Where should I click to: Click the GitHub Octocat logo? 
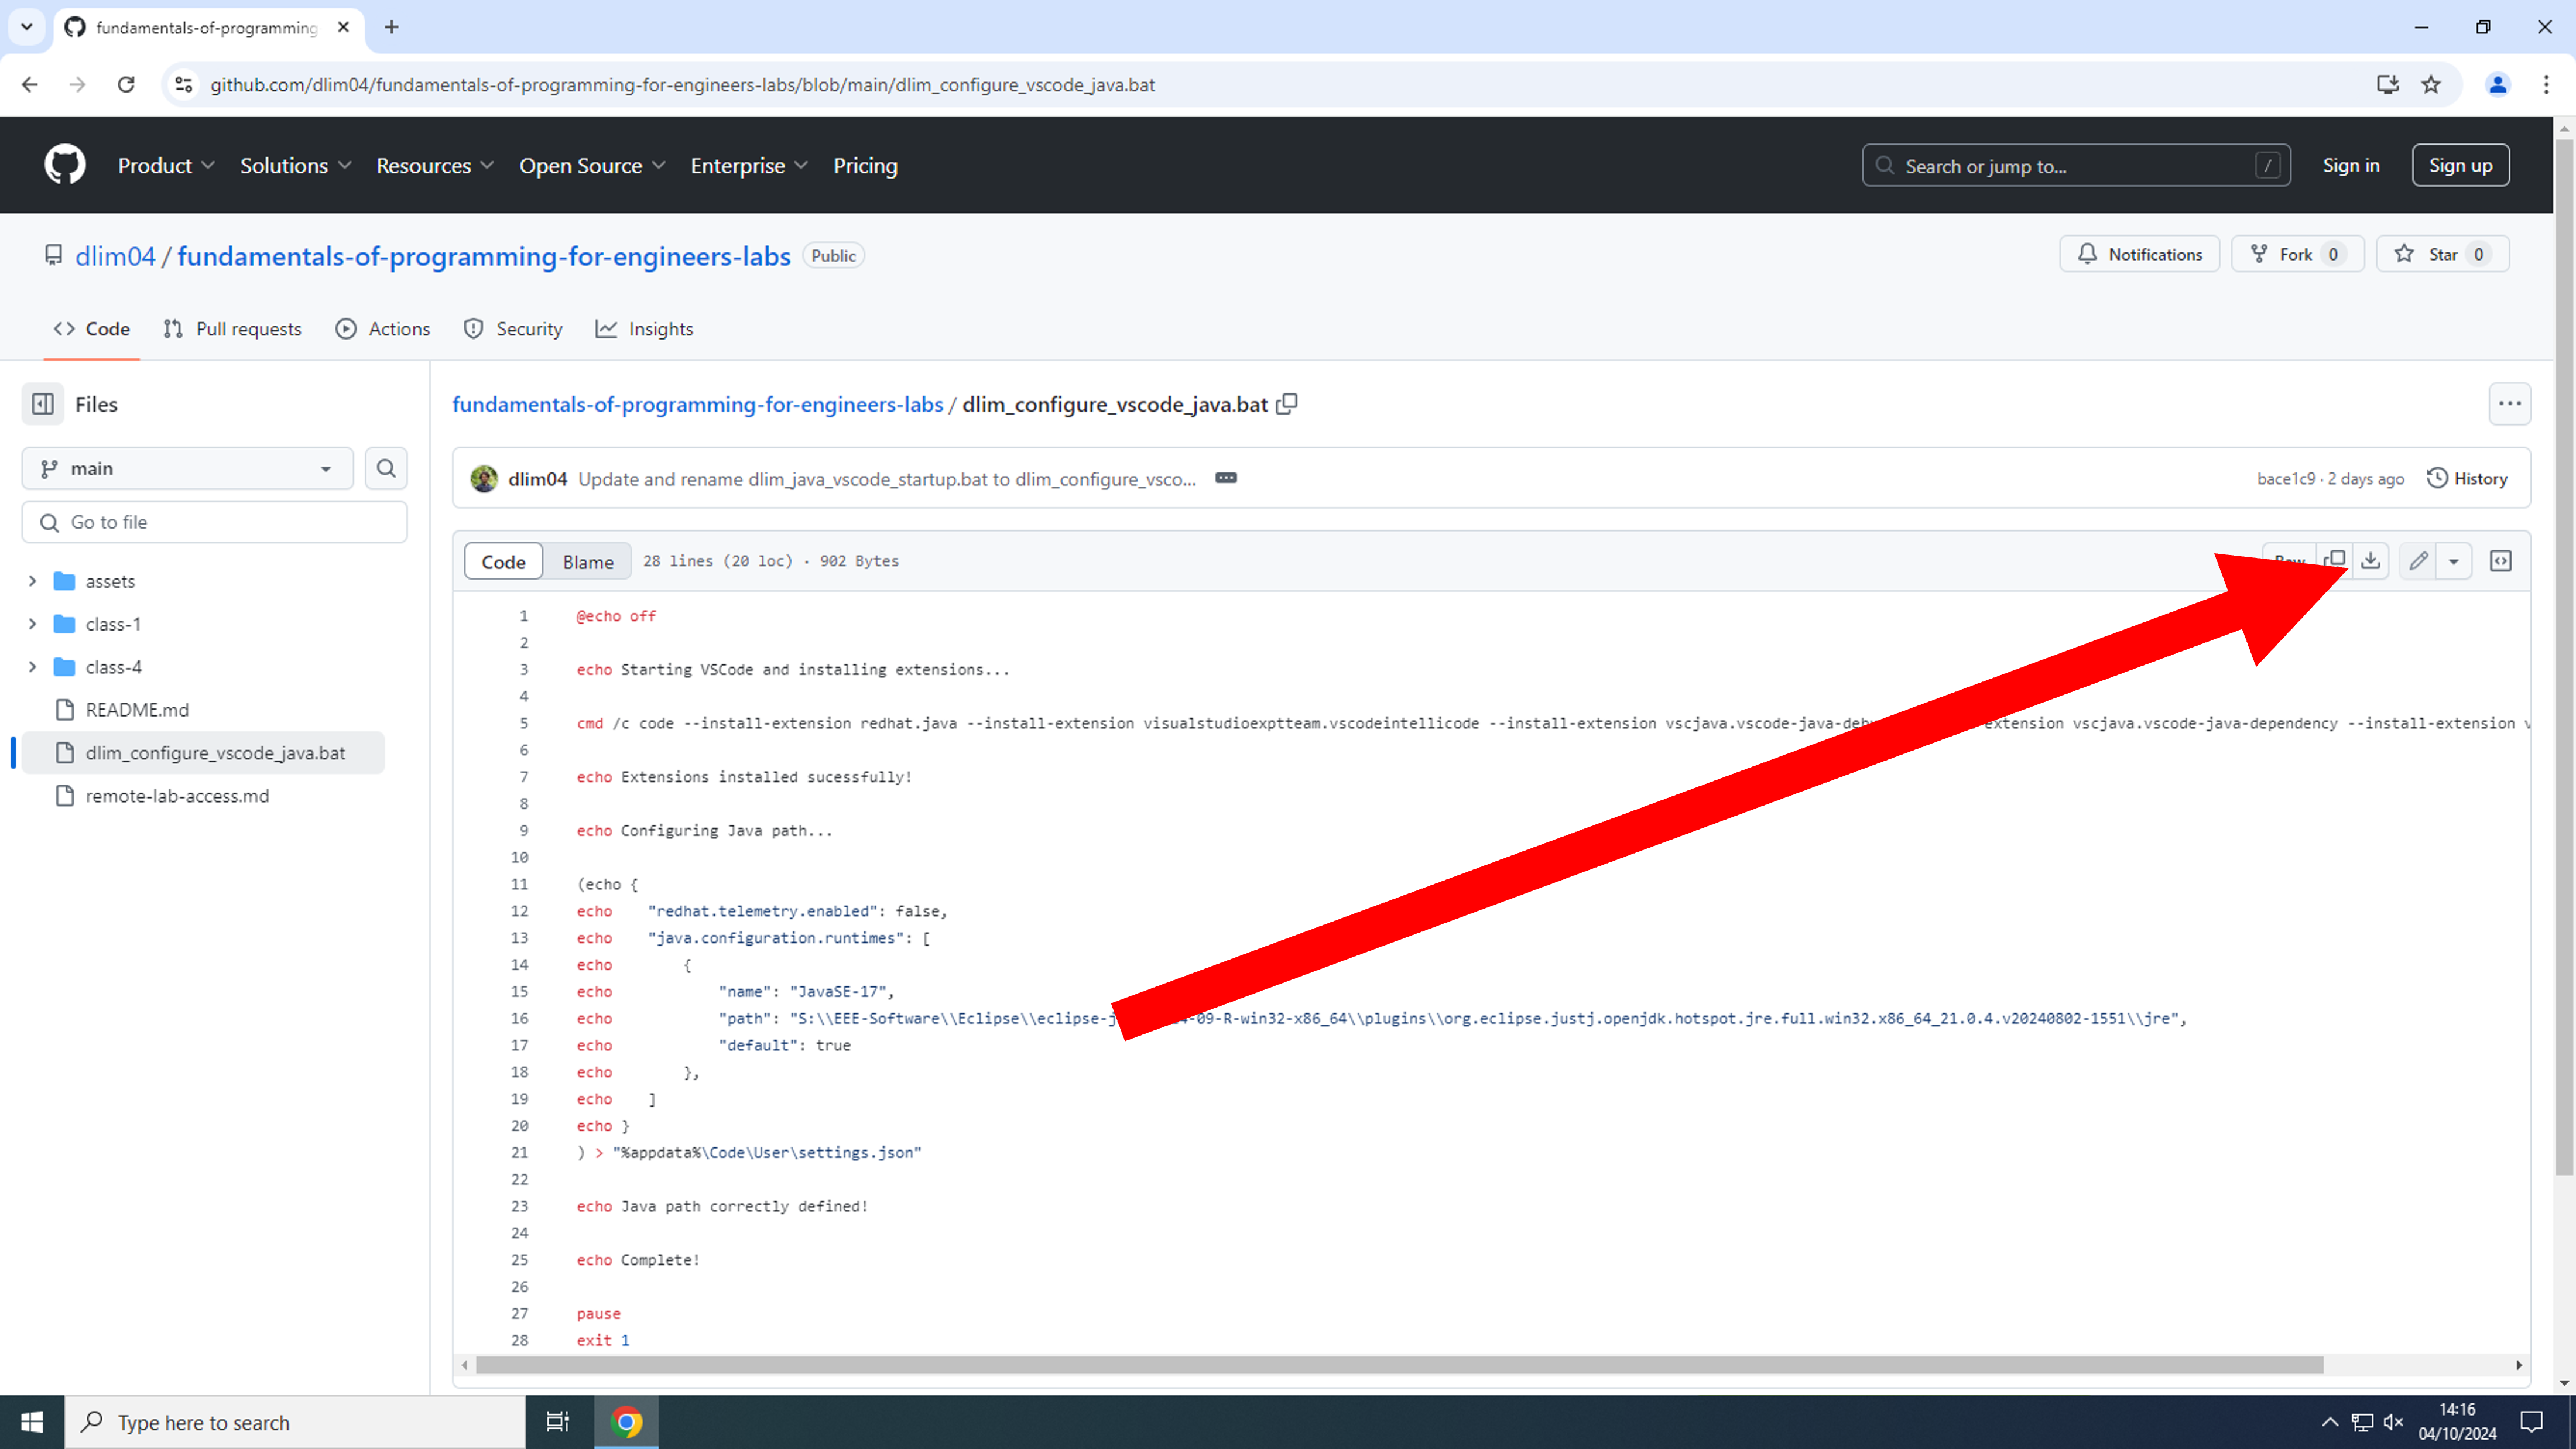click(65, 165)
